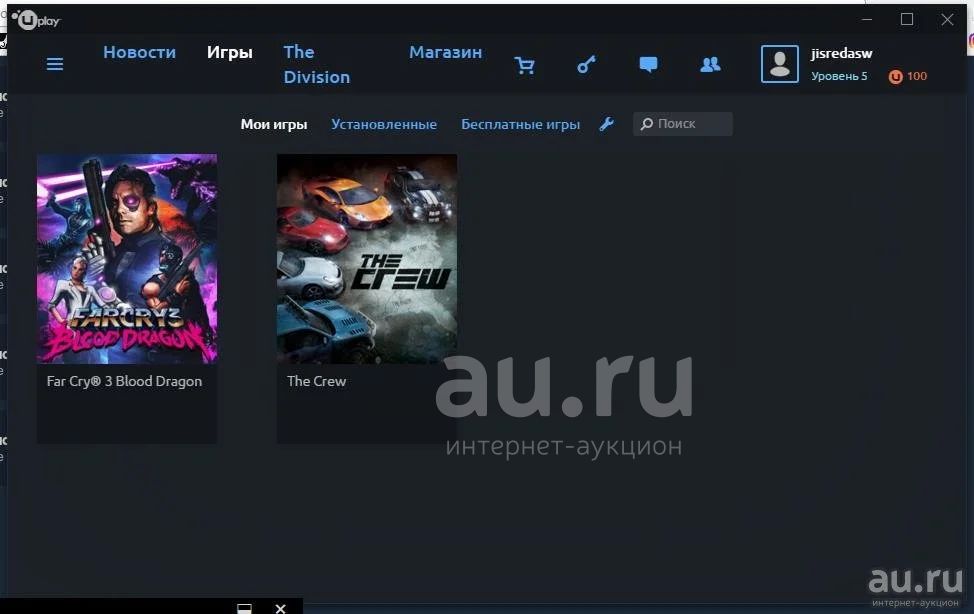Click the jisredasw username

point(842,53)
